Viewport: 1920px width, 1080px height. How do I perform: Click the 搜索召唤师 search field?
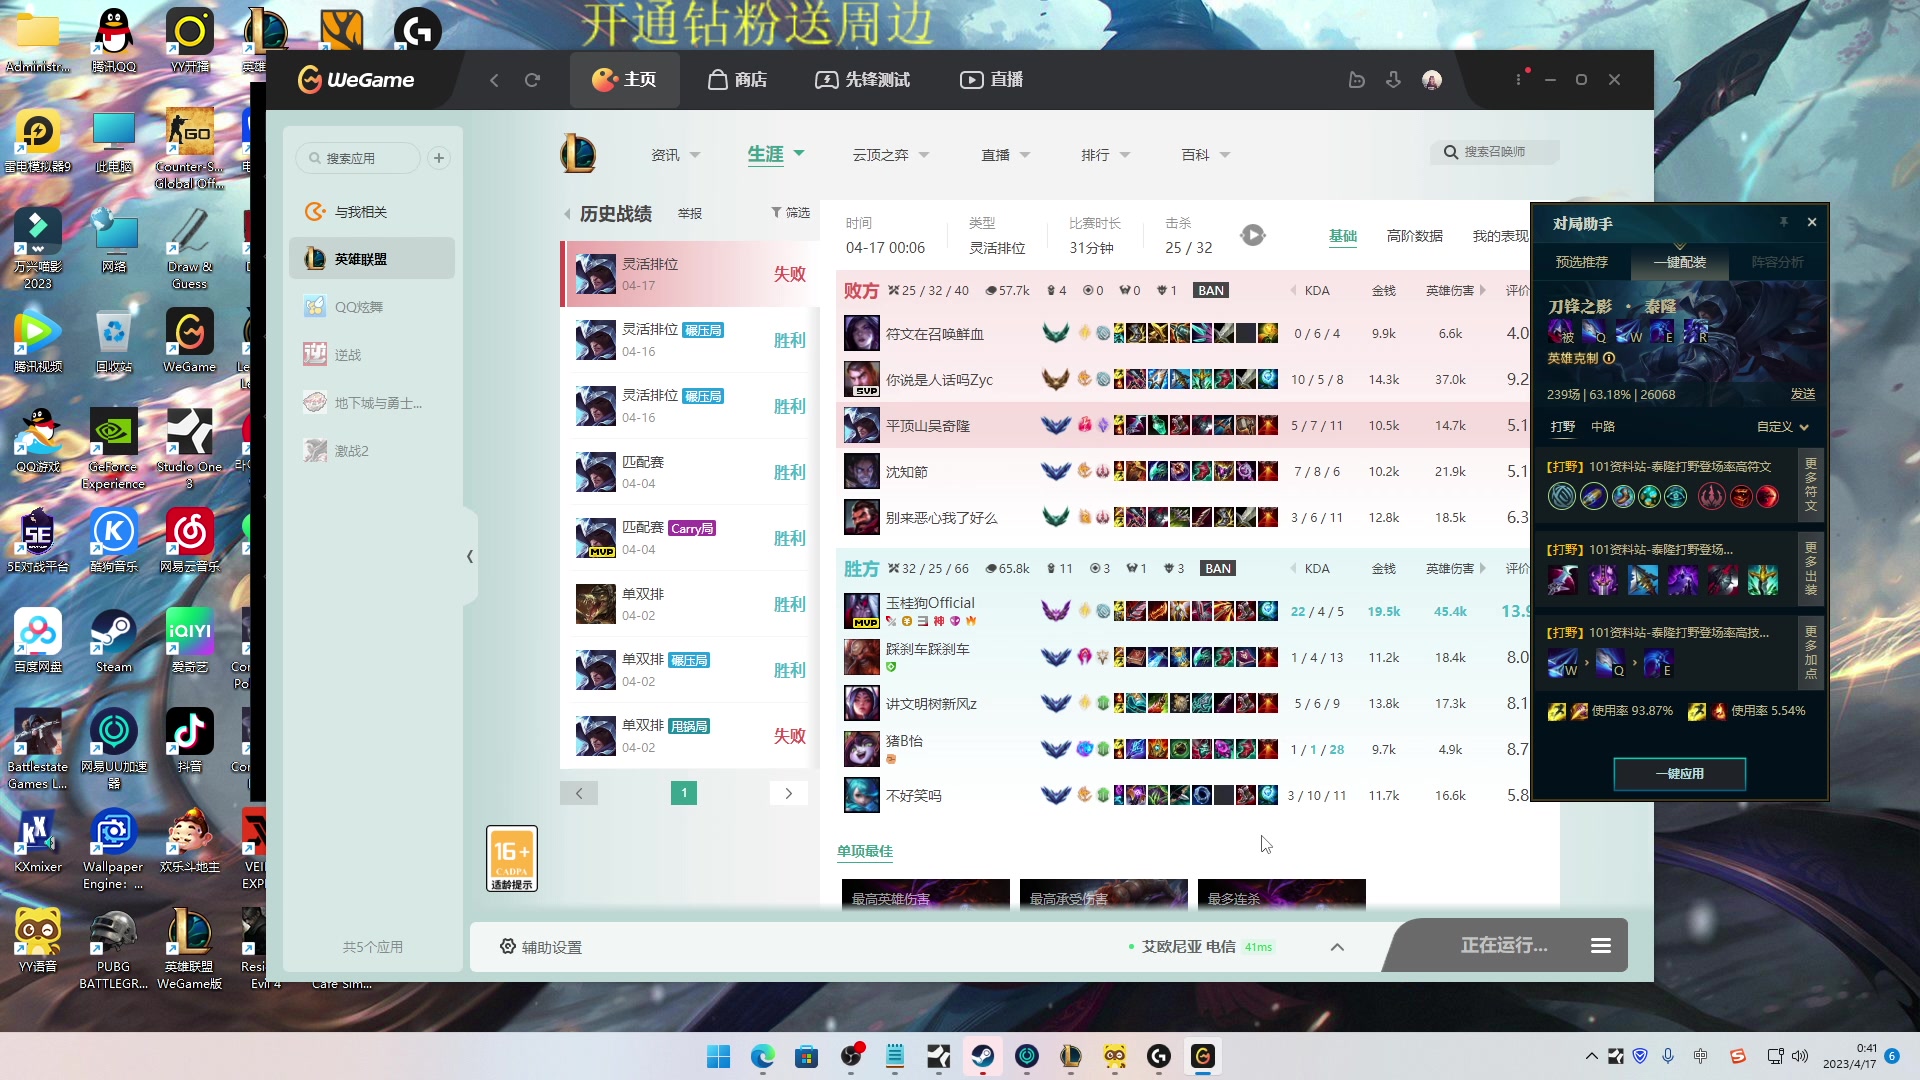pyautogui.click(x=1494, y=152)
